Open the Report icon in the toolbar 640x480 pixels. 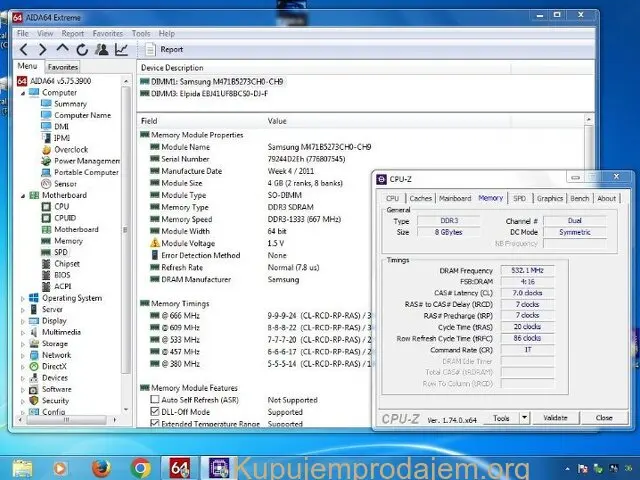click(x=150, y=49)
